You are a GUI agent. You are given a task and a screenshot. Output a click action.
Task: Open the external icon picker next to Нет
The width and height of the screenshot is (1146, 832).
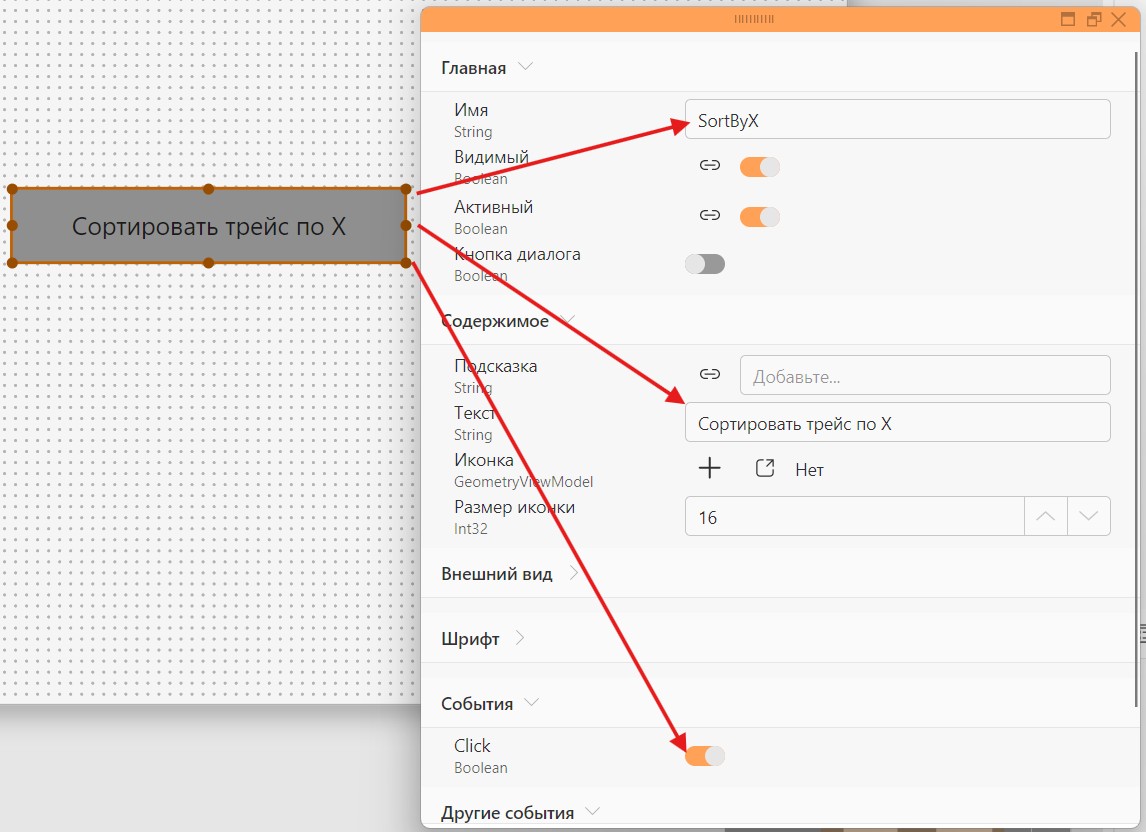click(x=764, y=468)
